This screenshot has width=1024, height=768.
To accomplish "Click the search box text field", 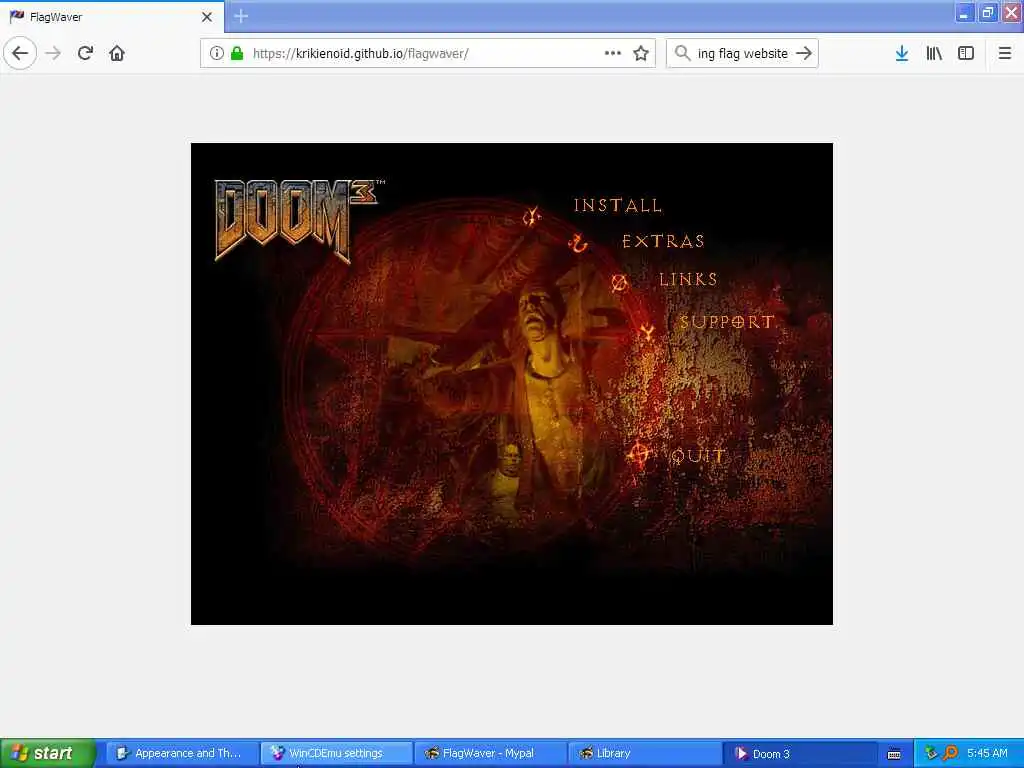I will point(743,54).
